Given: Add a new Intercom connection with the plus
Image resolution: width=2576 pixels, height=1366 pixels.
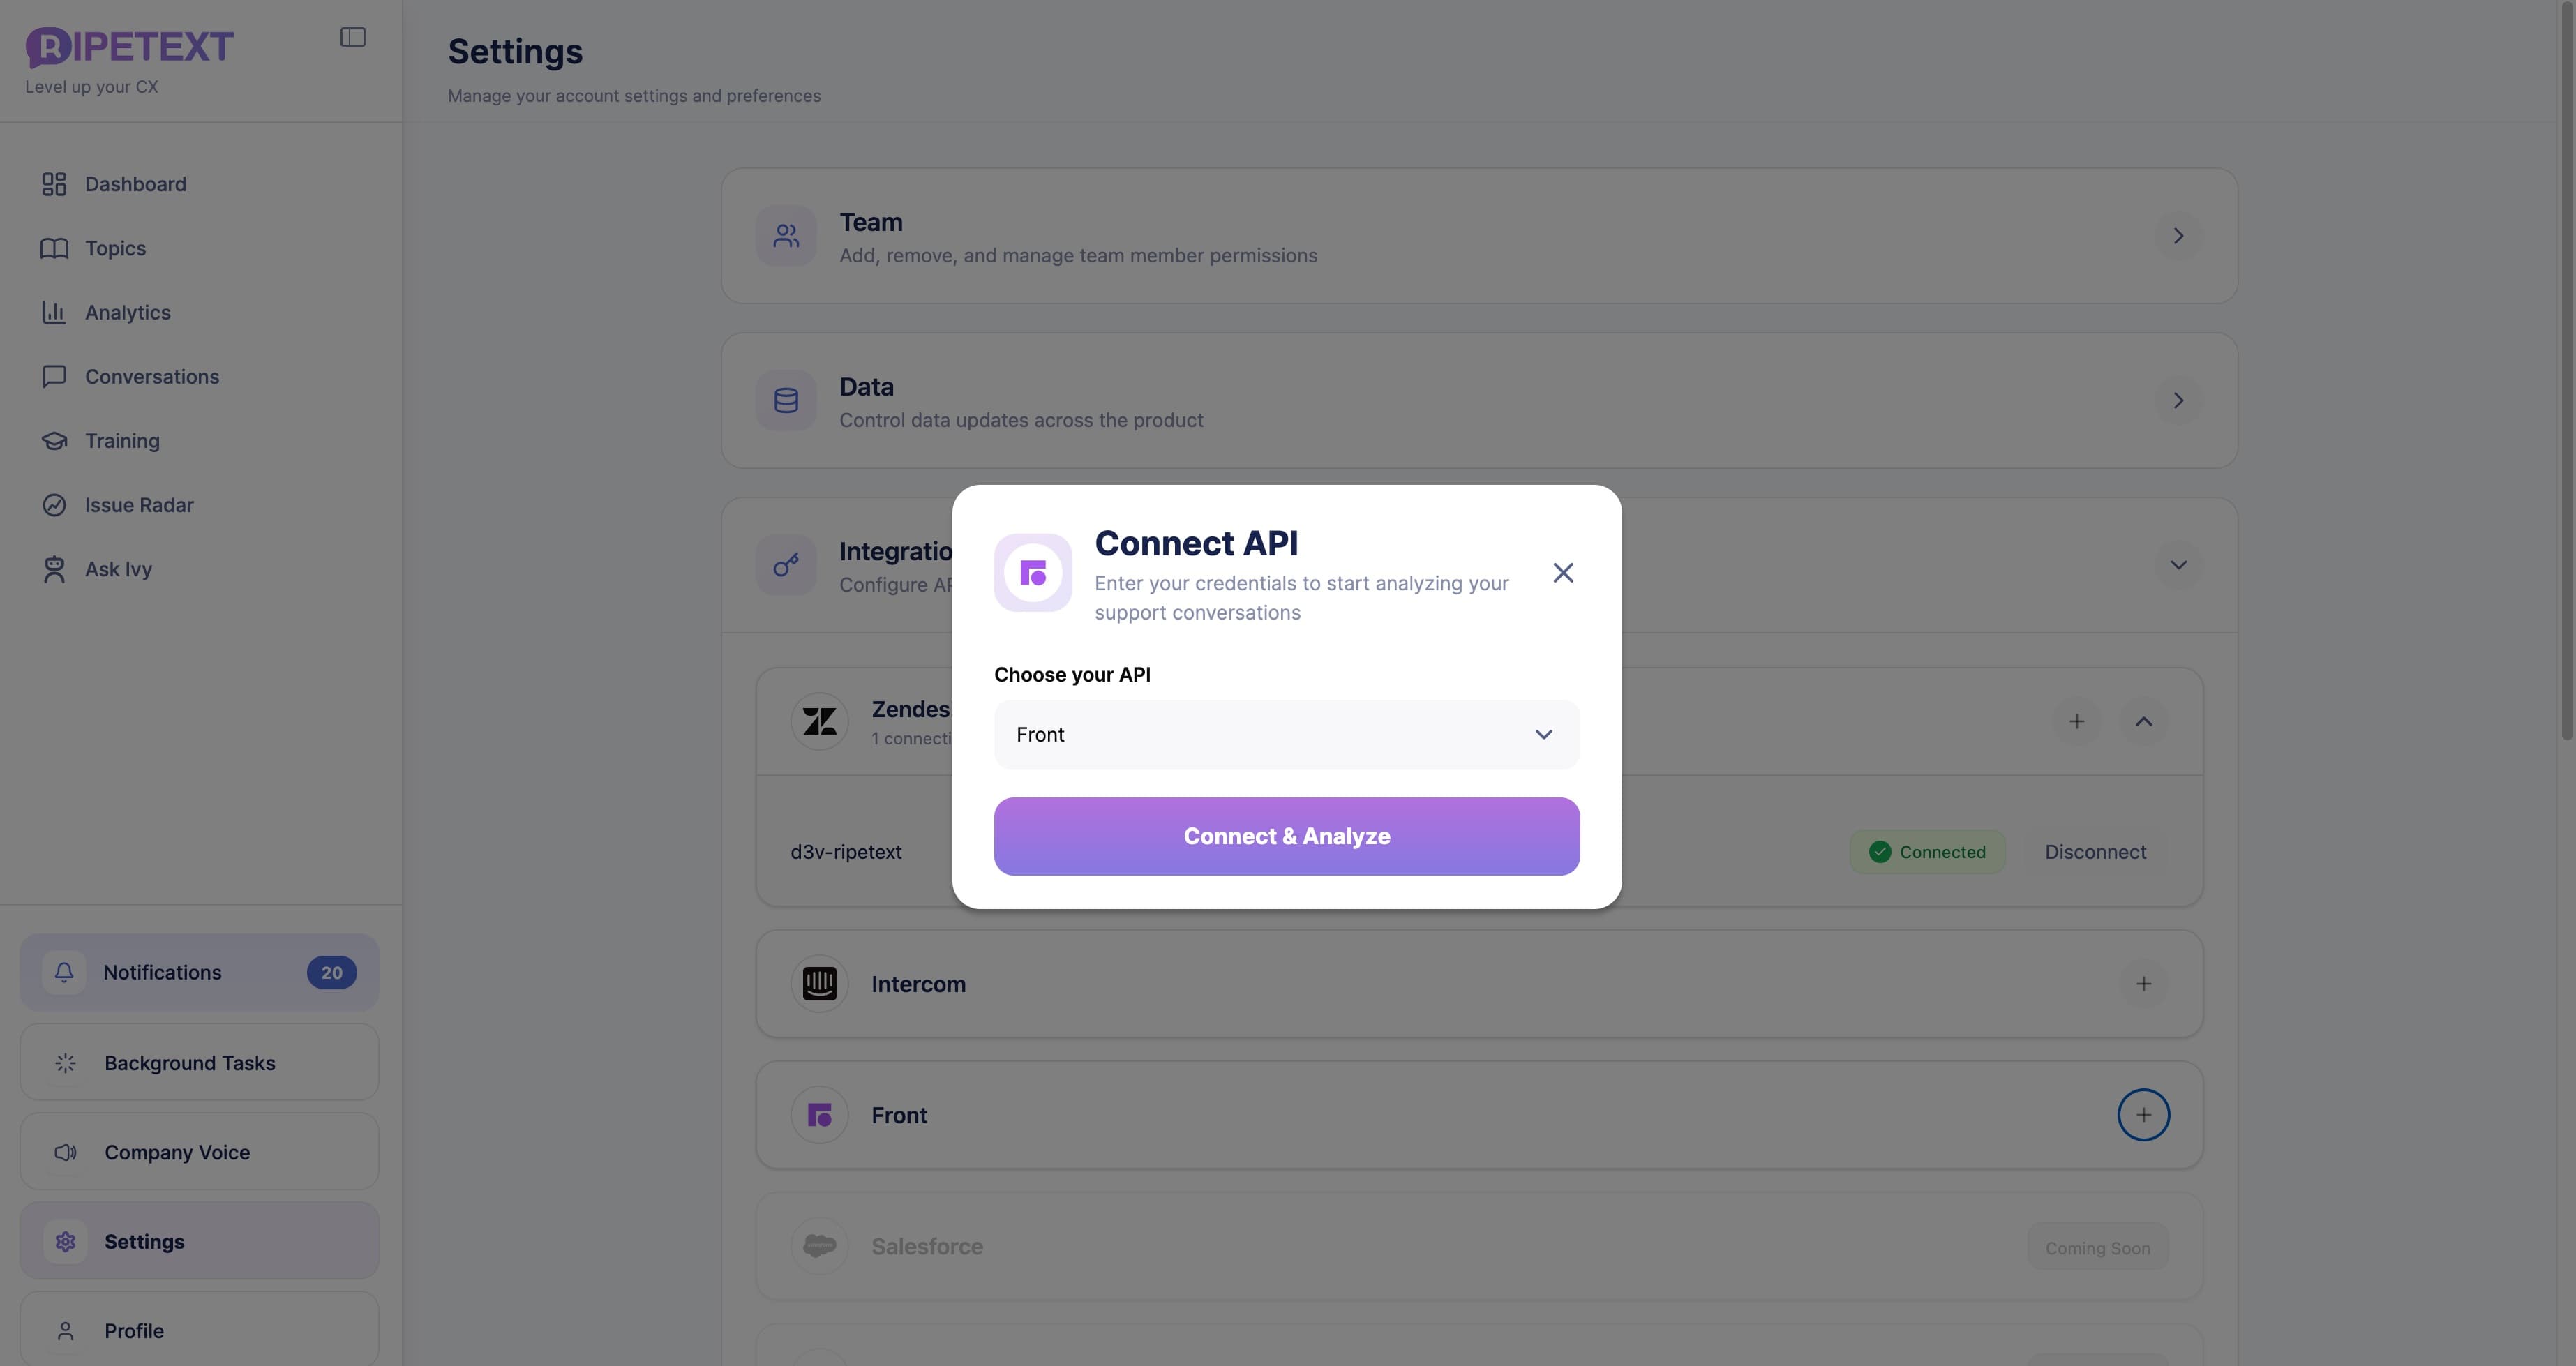Looking at the screenshot, I should [x=2143, y=983].
